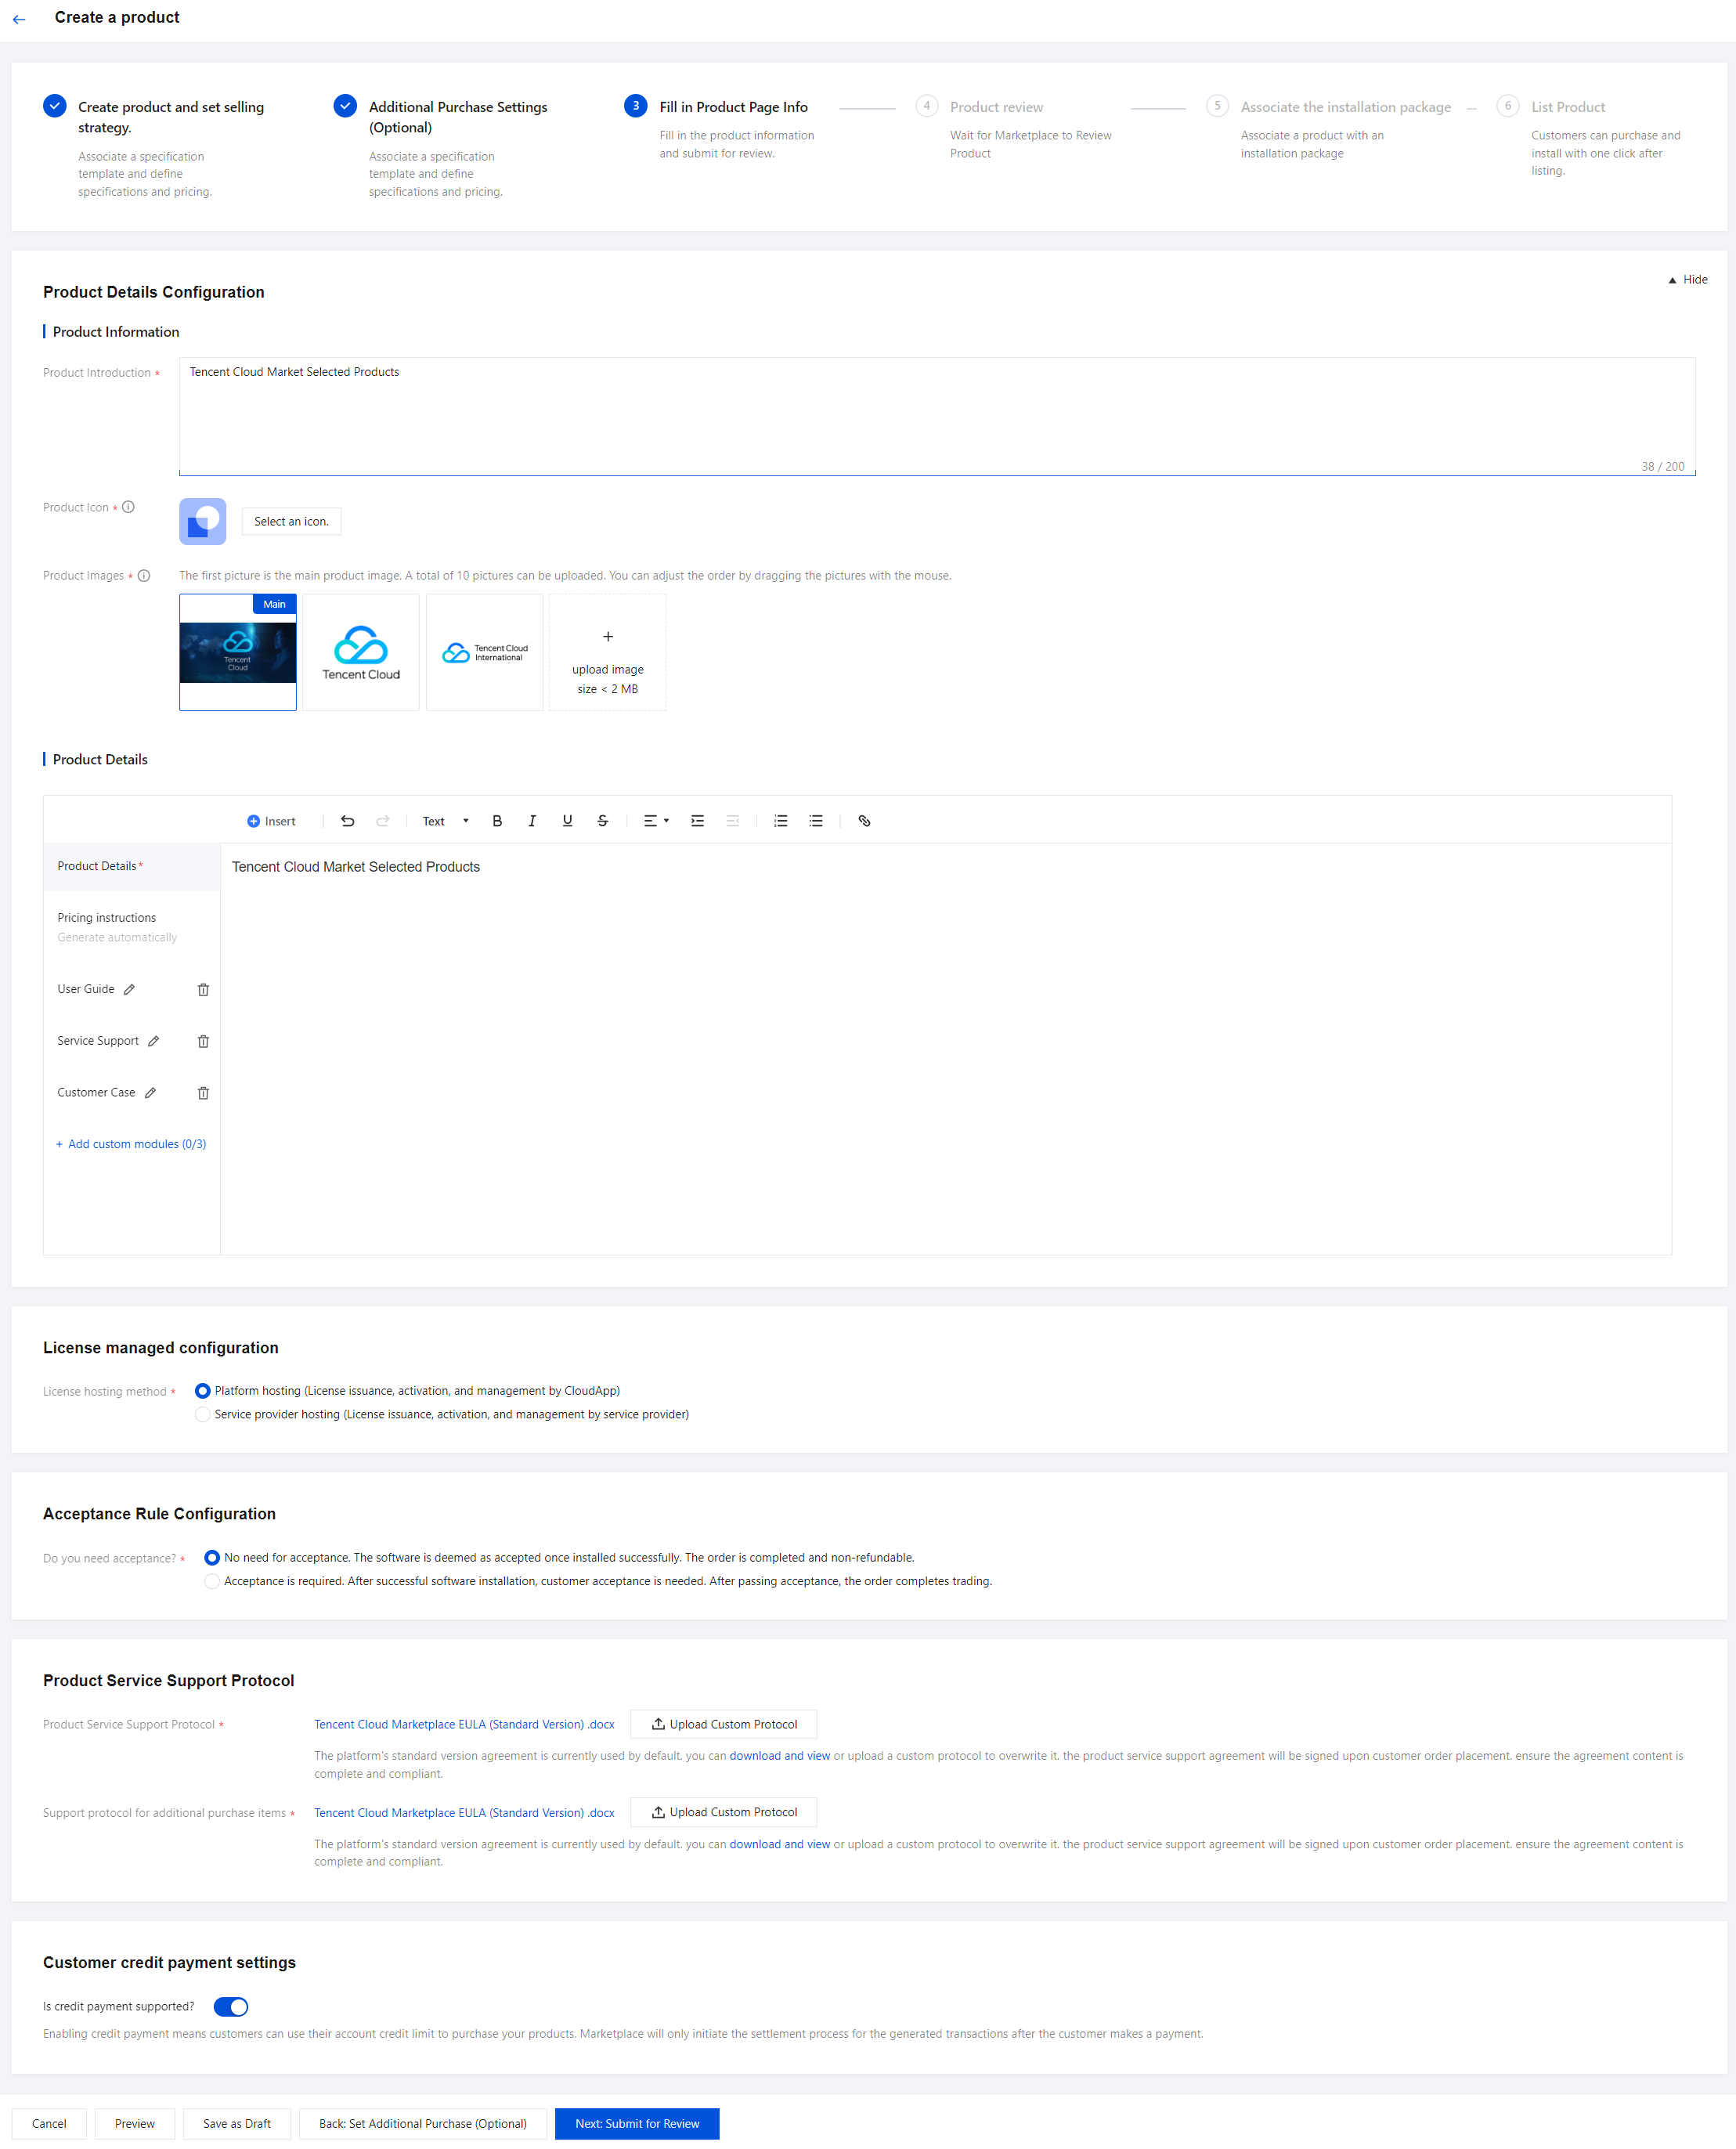Delete the User Guide module
The height and width of the screenshot is (2149, 1736).
tap(203, 989)
